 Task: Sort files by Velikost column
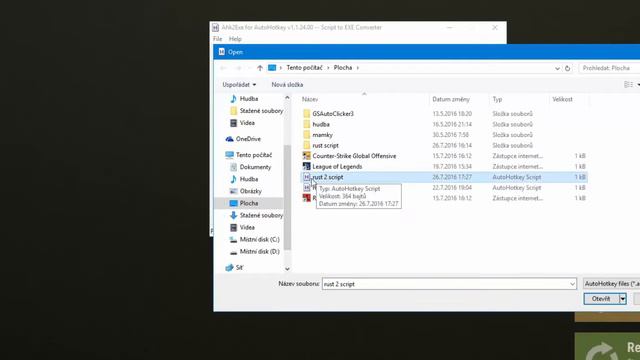(x=562, y=99)
